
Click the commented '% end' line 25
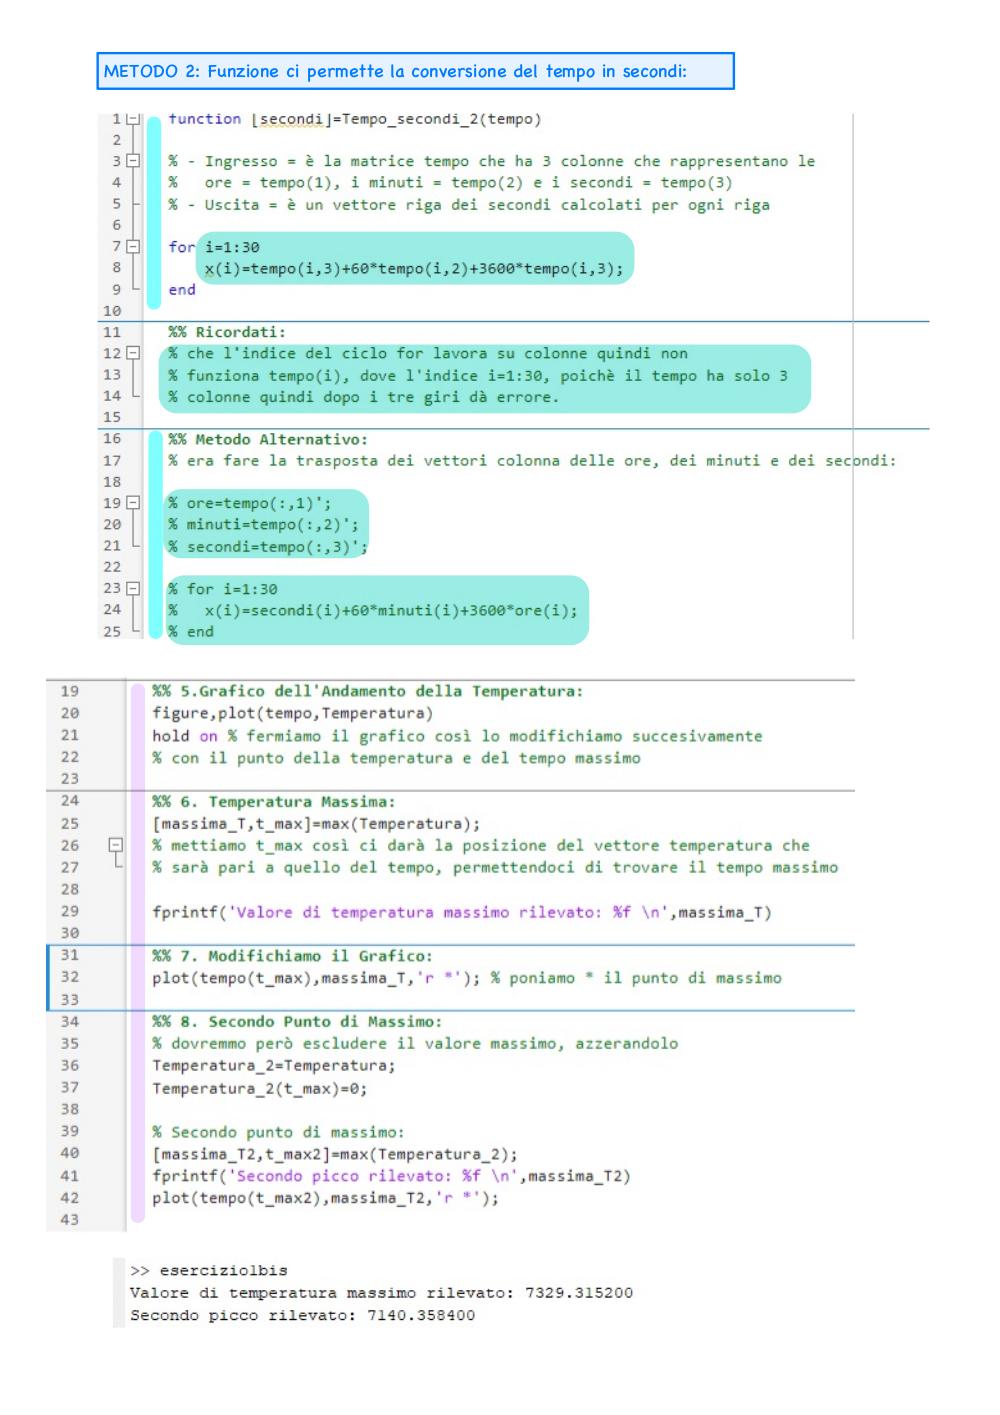(x=191, y=632)
